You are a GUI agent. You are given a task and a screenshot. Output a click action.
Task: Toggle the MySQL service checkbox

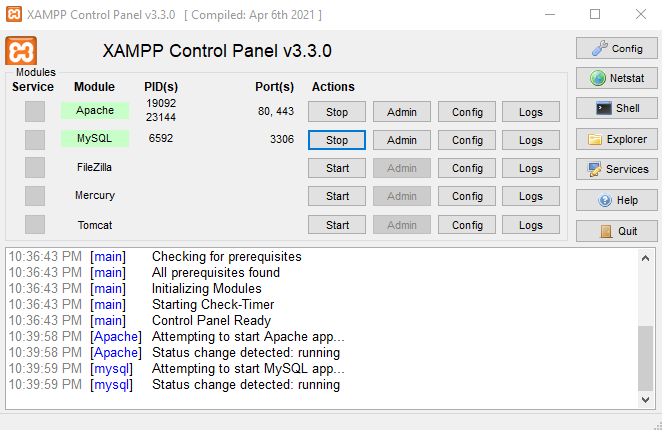pos(35,139)
